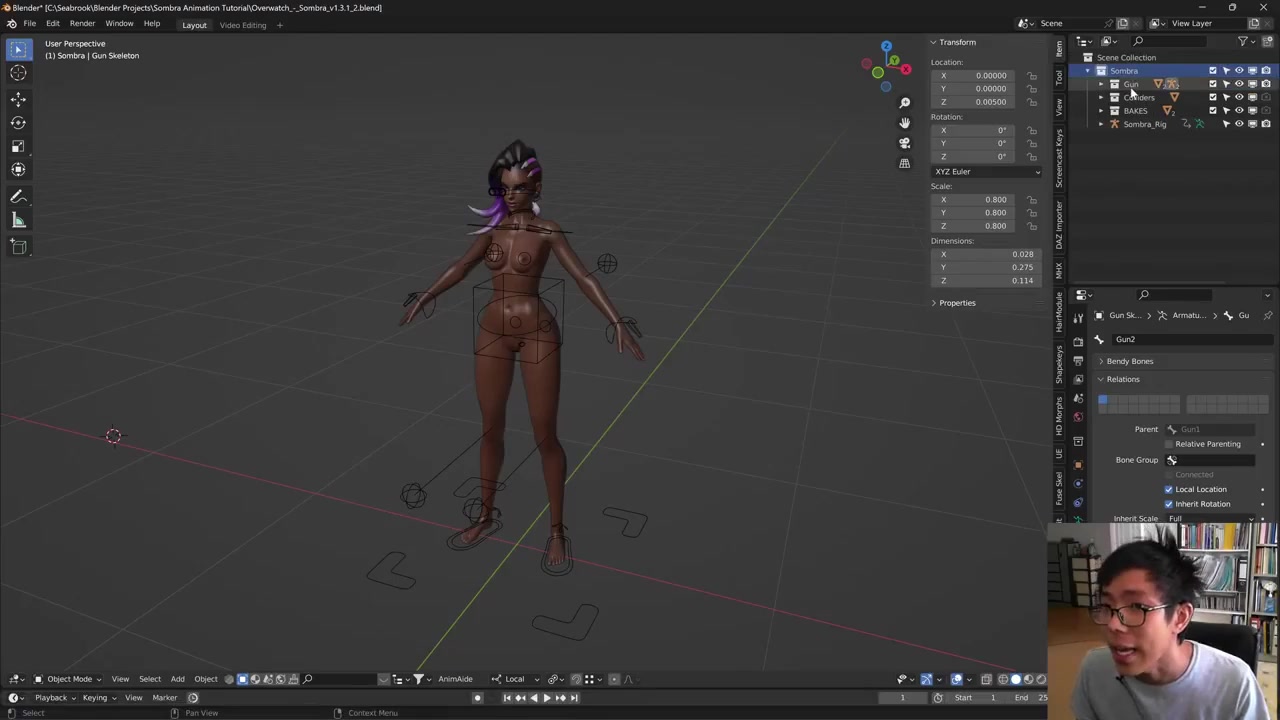Switch to Video Editing workspace tab

(243, 25)
